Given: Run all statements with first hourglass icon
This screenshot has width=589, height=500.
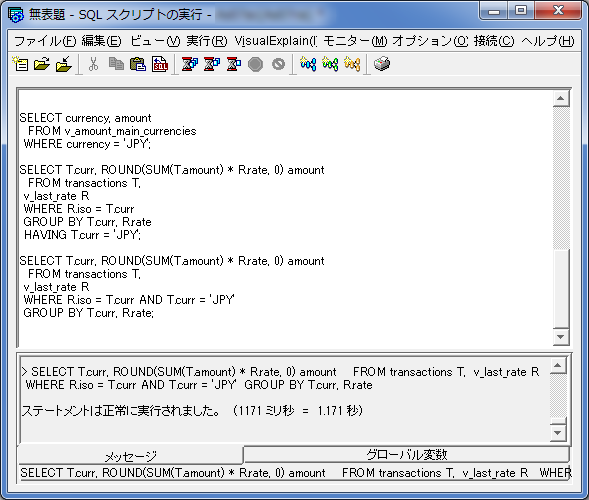Looking at the screenshot, I should pyautogui.click(x=190, y=64).
